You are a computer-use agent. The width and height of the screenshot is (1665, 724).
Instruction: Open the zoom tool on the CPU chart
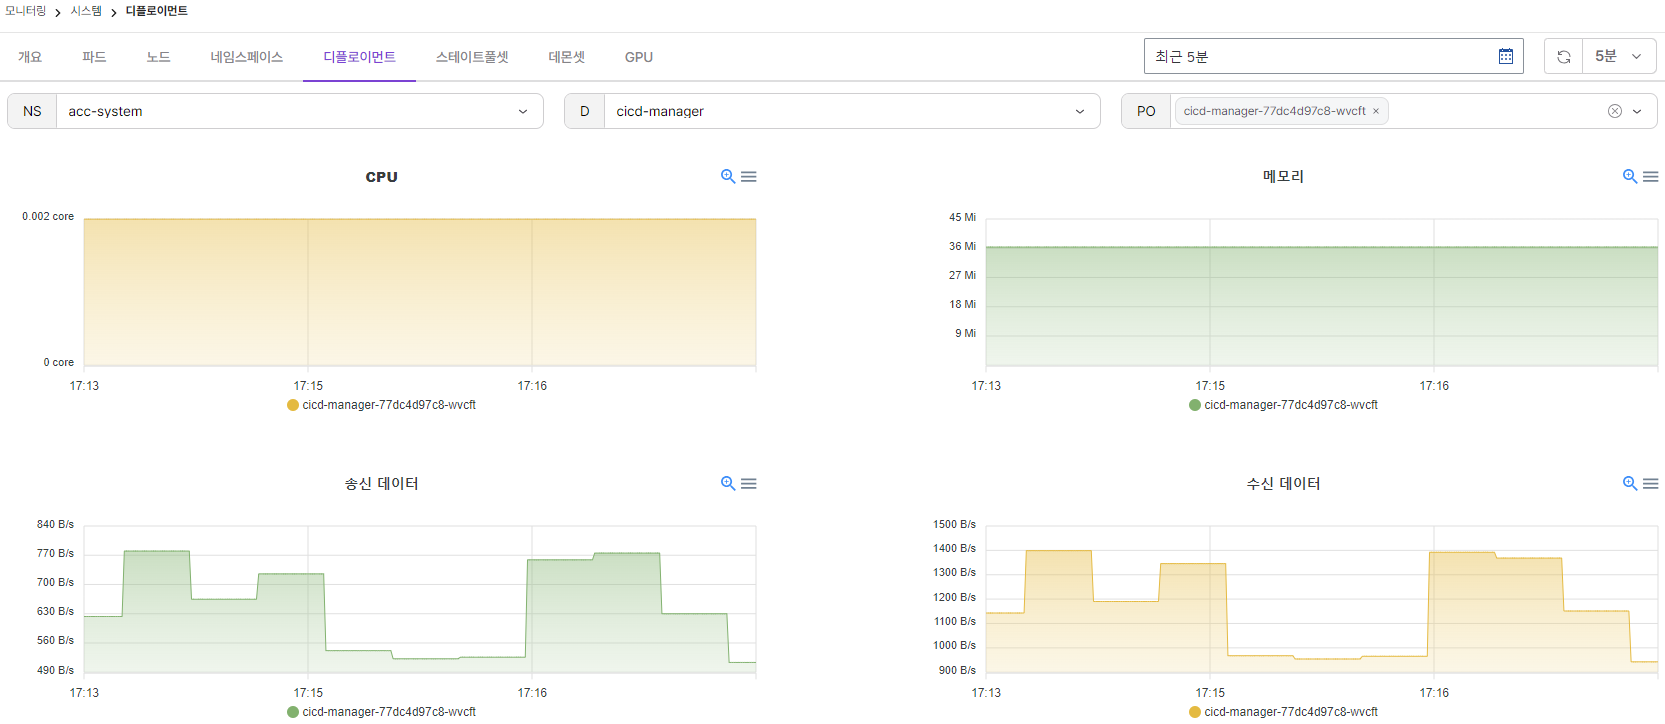728,177
